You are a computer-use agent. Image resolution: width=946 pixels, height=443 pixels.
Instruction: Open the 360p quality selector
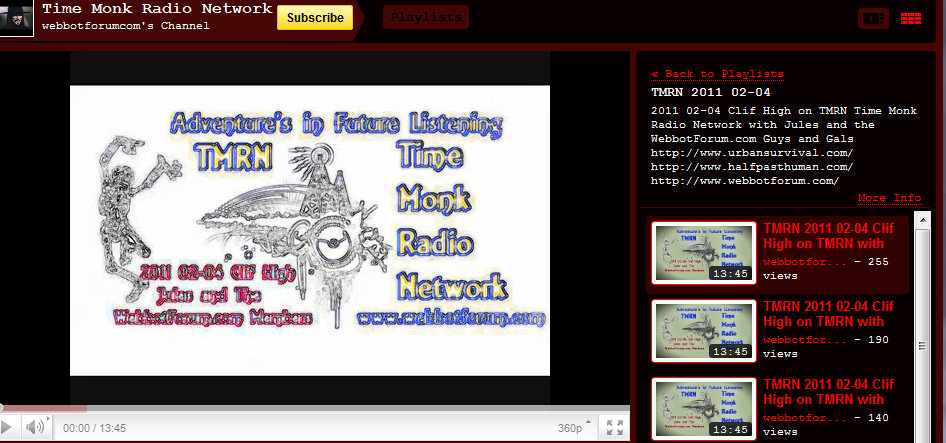574,428
